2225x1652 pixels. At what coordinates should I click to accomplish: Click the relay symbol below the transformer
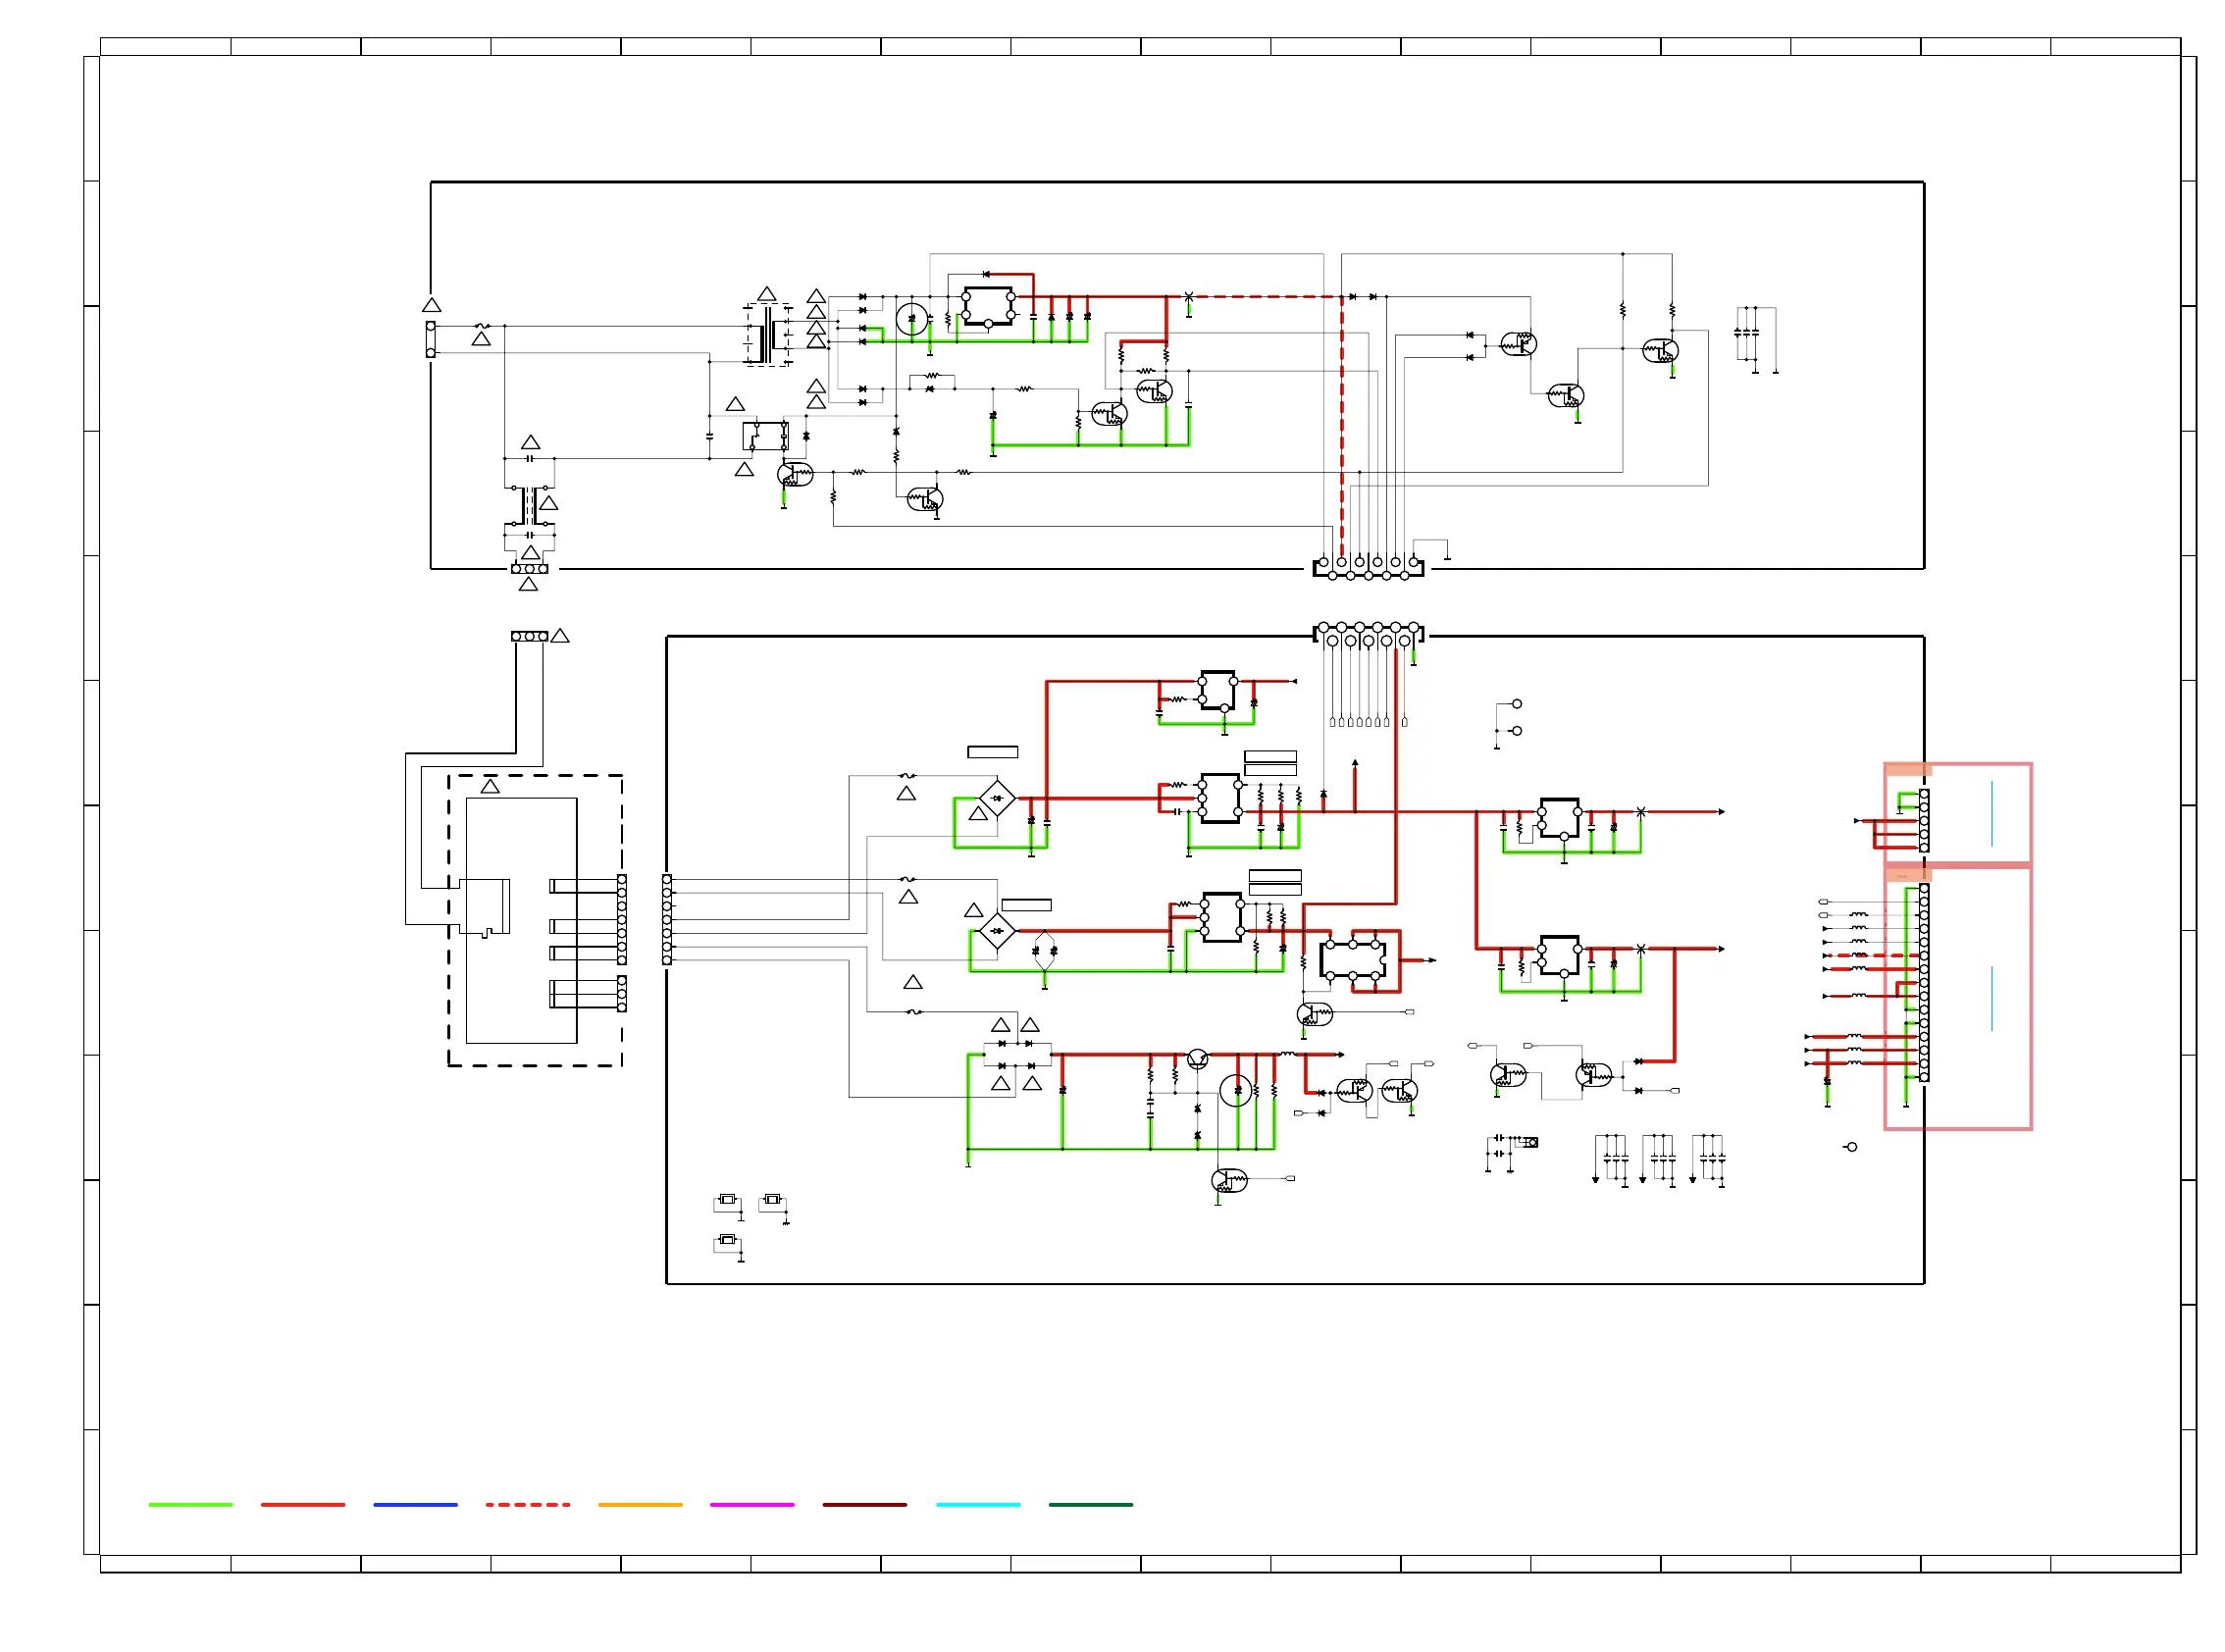[765, 436]
